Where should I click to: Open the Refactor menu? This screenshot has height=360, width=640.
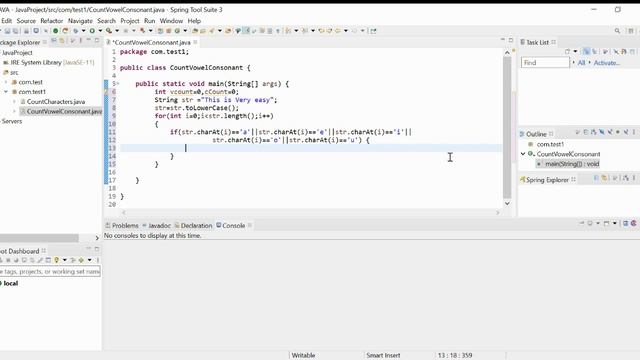click(52, 21)
